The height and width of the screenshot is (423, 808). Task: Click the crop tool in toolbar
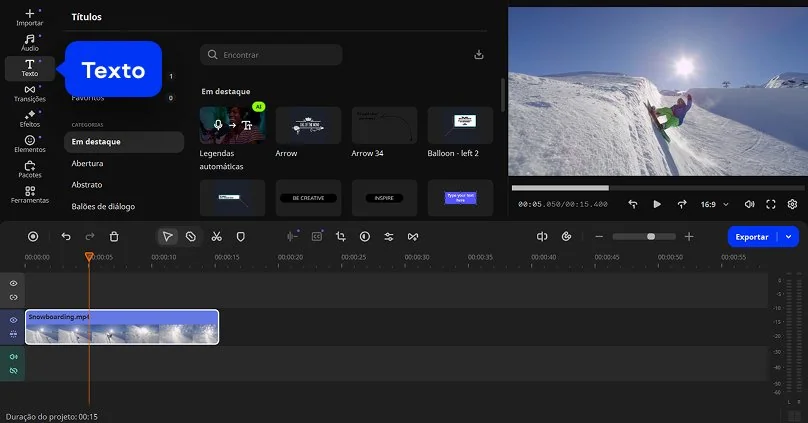(341, 237)
